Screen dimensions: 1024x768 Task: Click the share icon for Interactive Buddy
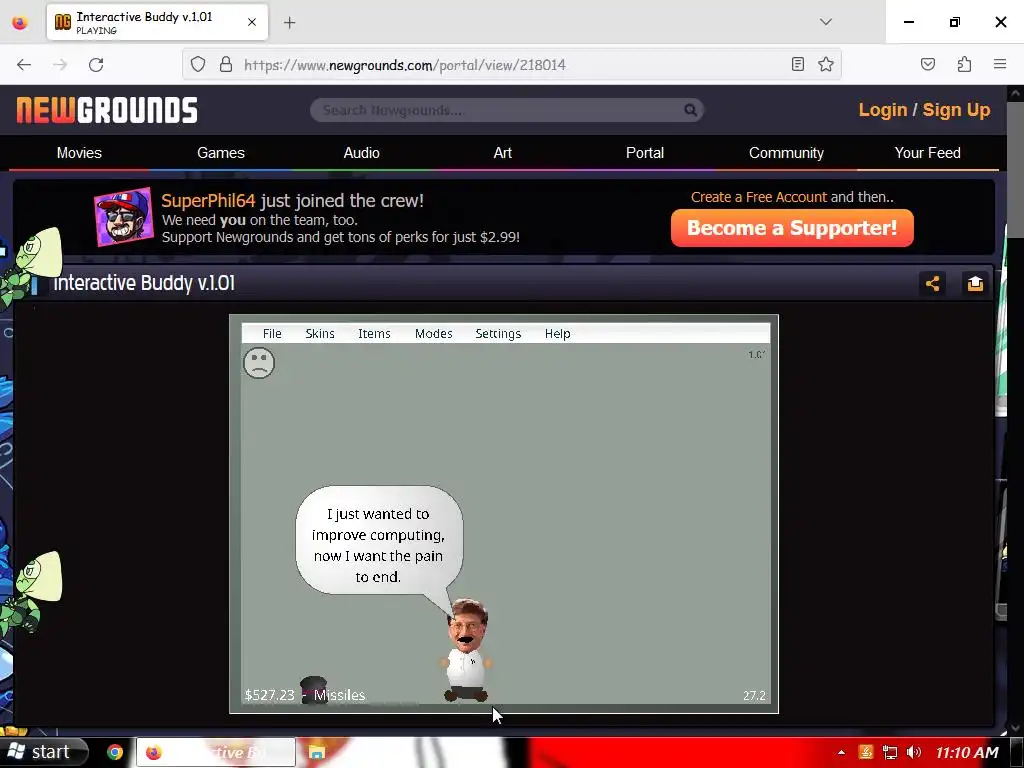932,283
